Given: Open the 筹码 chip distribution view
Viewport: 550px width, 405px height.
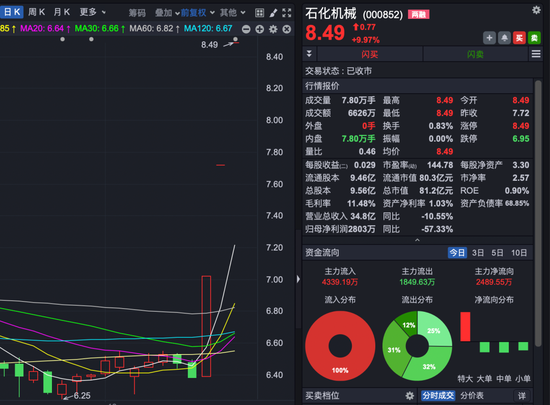Looking at the screenshot, I should click(137, 13).
